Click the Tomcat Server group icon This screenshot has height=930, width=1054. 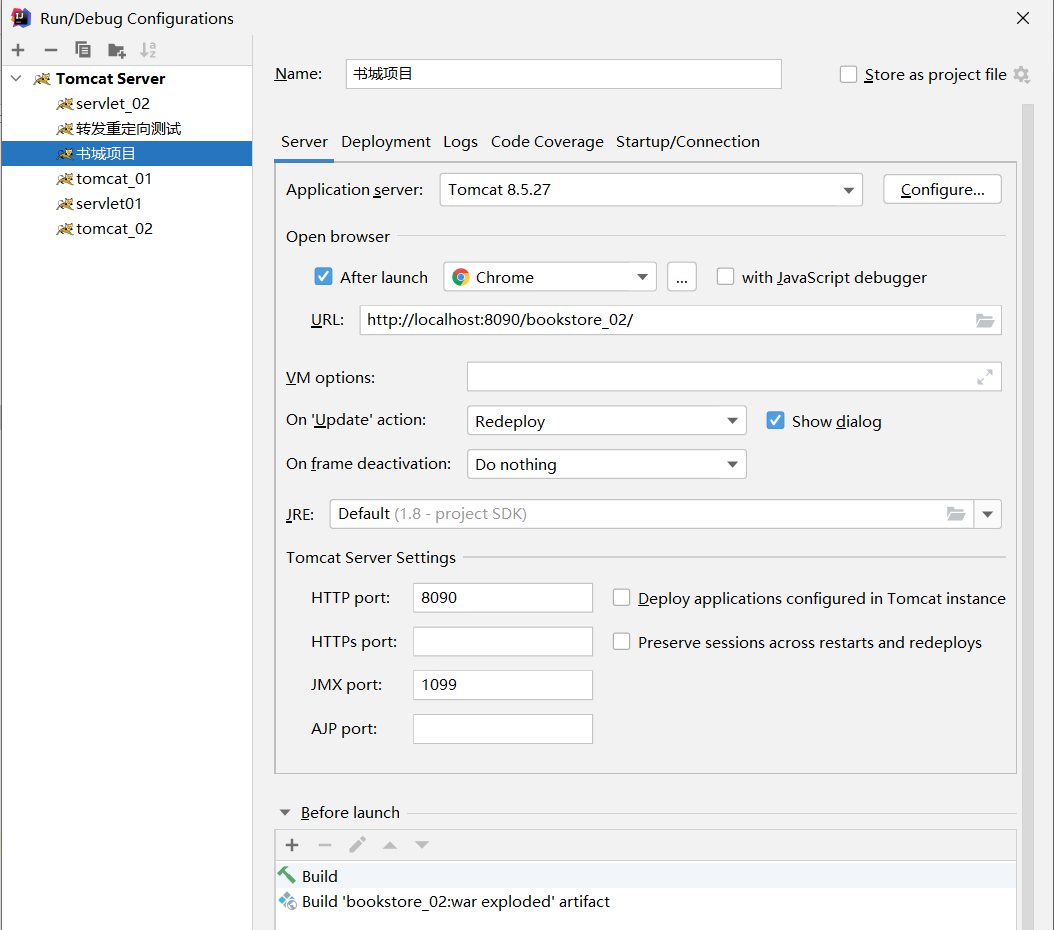[42, 79]
